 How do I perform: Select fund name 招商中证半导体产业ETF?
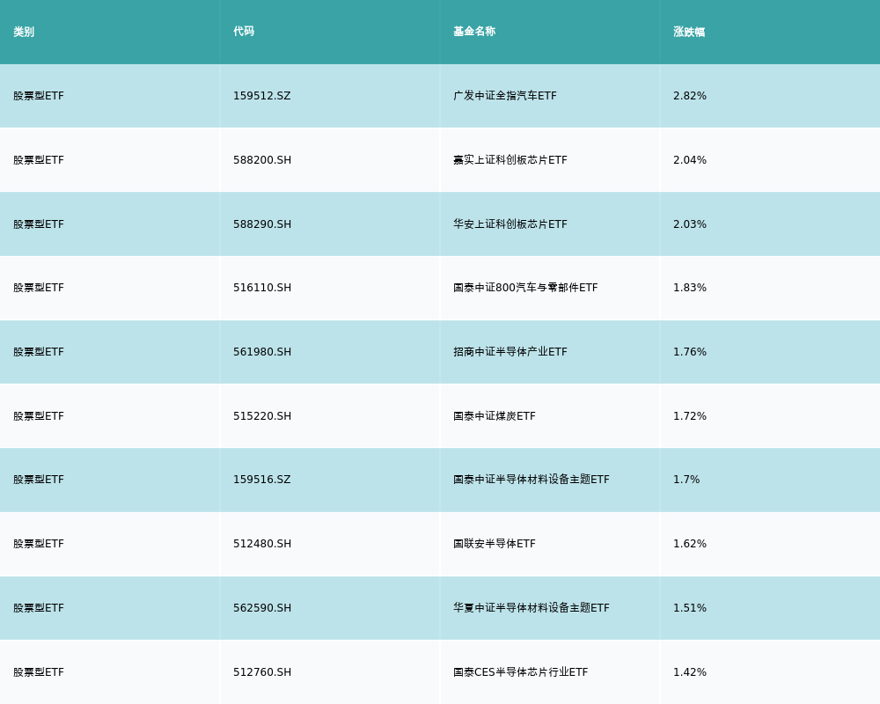[510, 352]
